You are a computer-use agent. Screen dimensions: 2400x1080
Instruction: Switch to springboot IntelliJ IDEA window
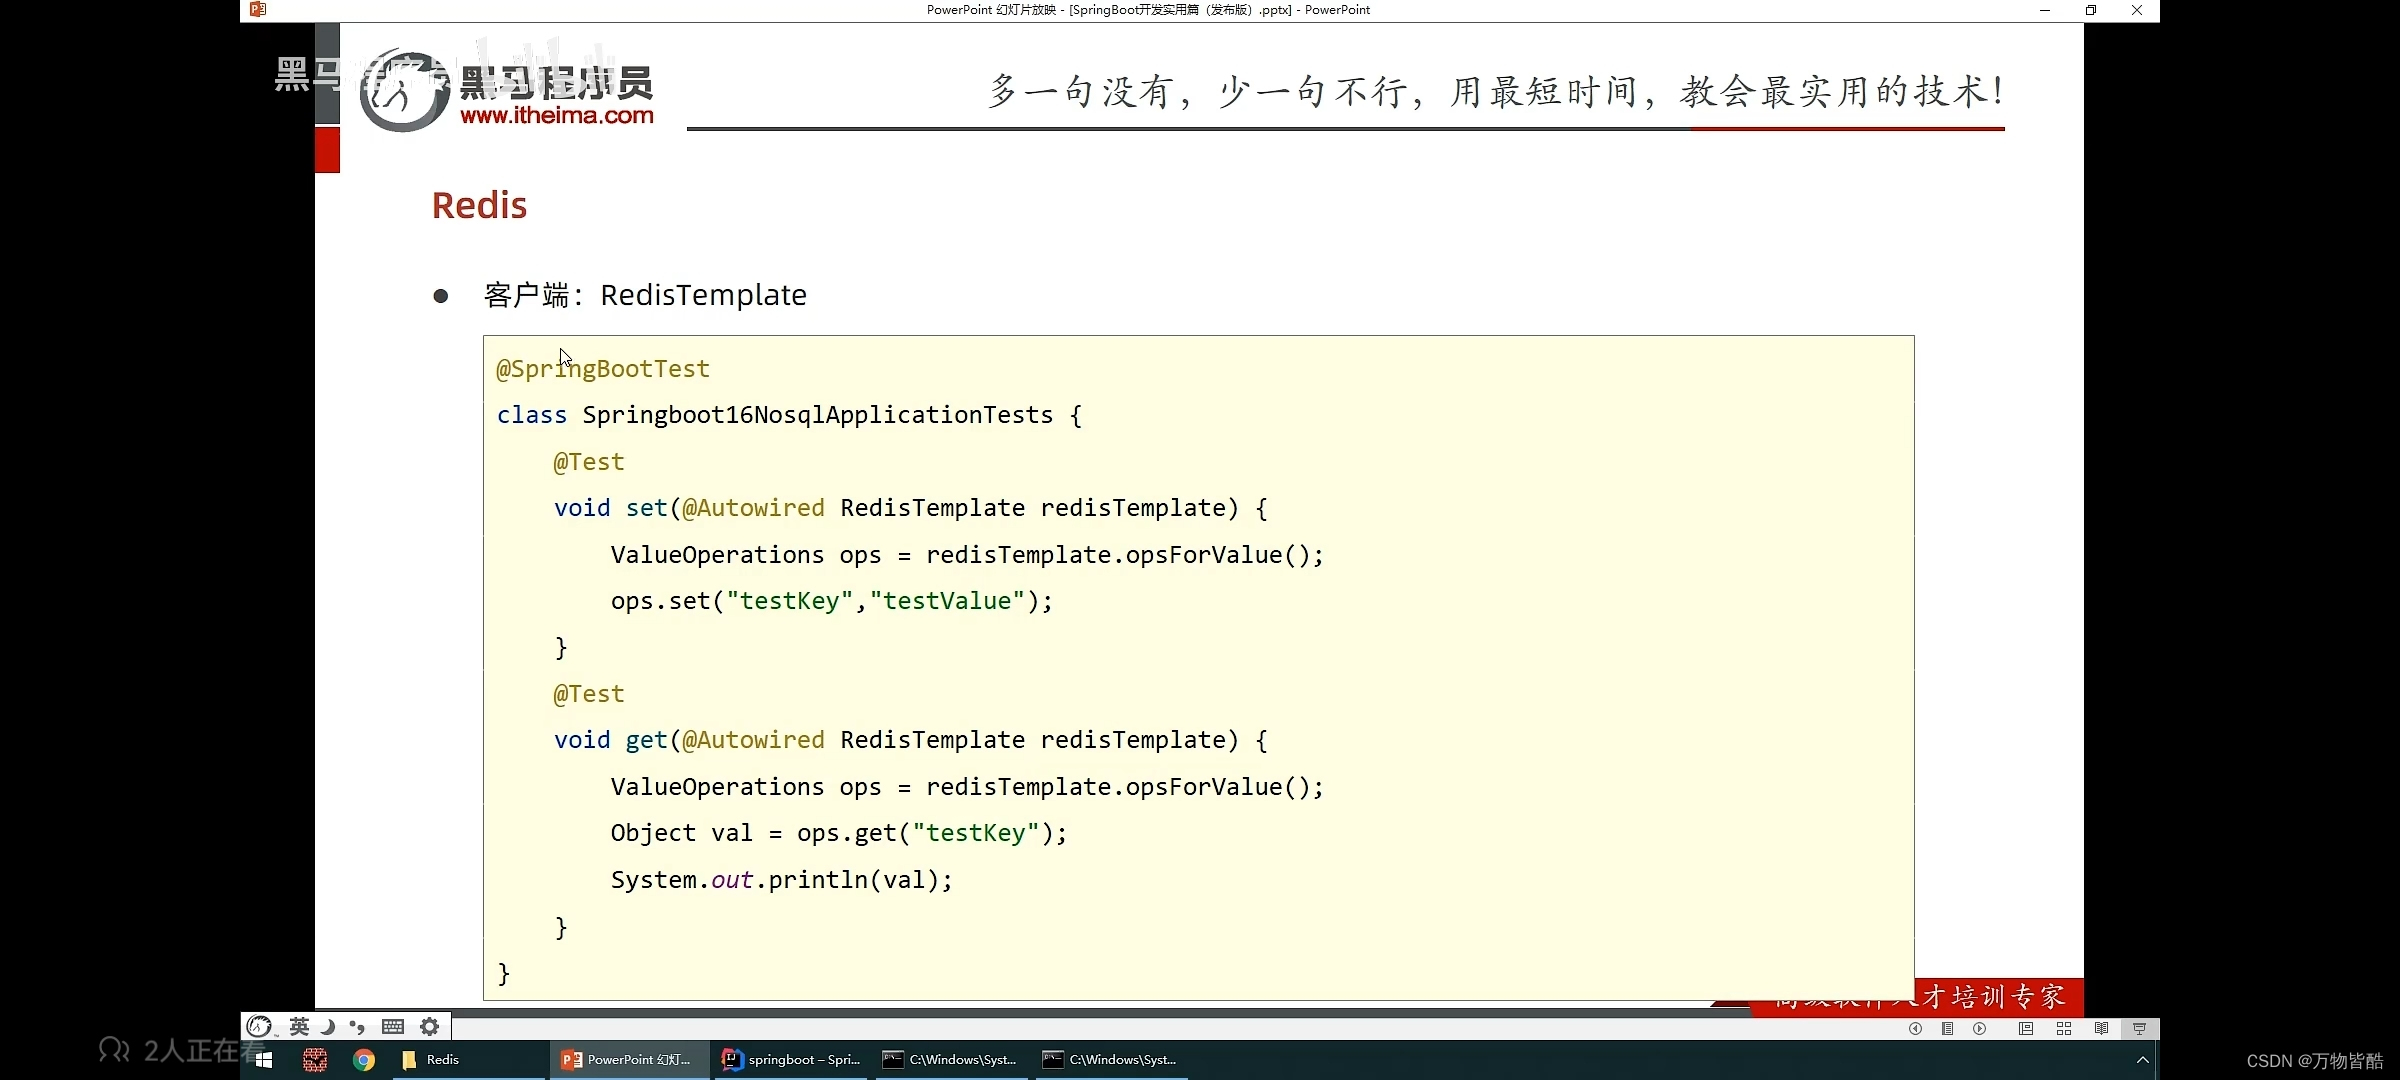[791, 1060]
